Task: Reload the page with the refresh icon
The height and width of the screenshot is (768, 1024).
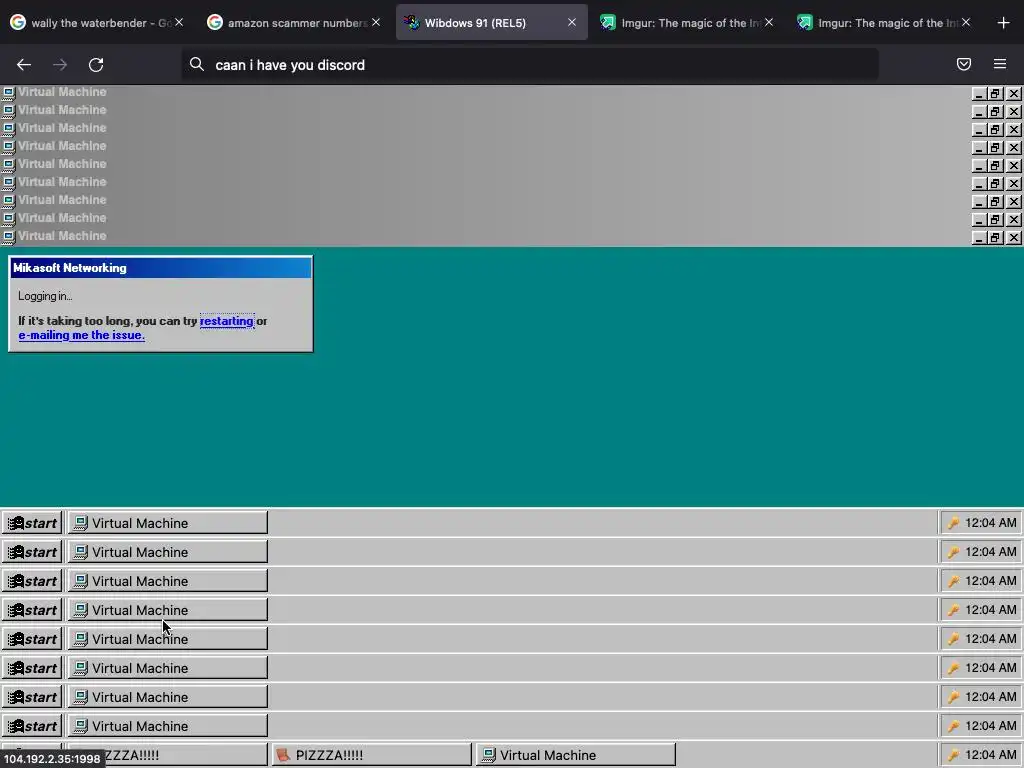Action: 96,65
